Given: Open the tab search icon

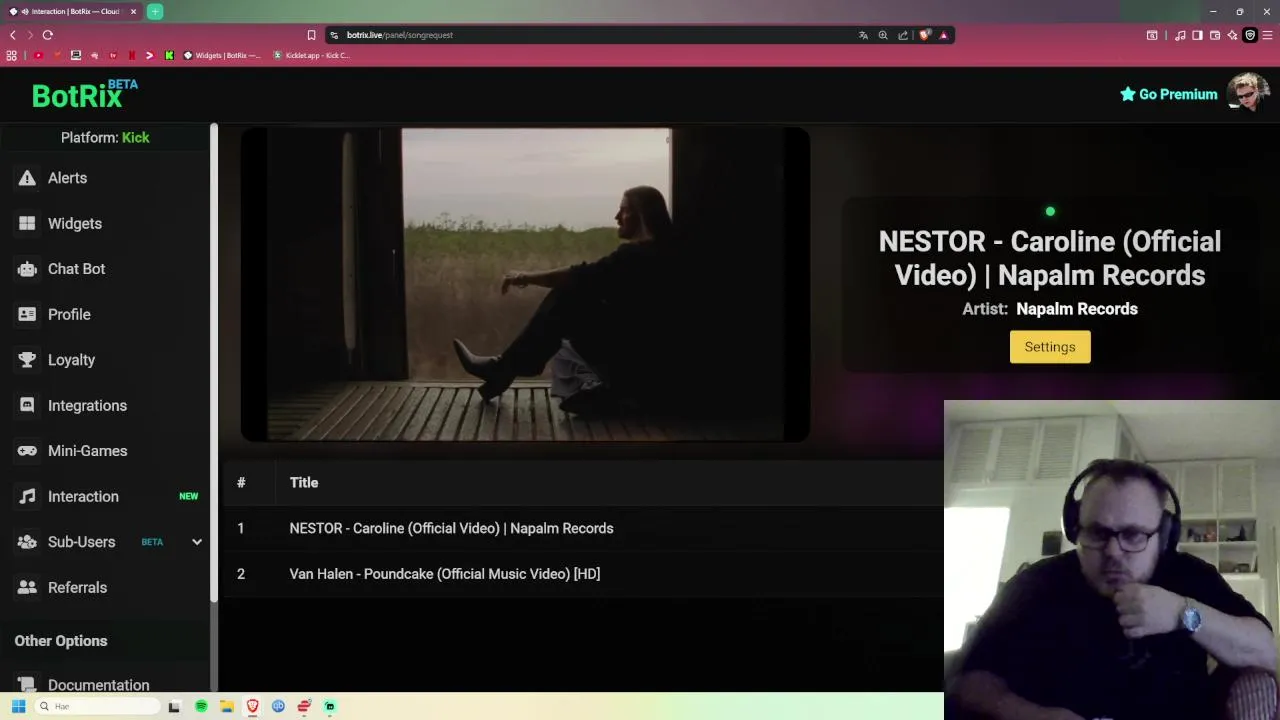Looking at the screenshot, I should point(1152,35).
